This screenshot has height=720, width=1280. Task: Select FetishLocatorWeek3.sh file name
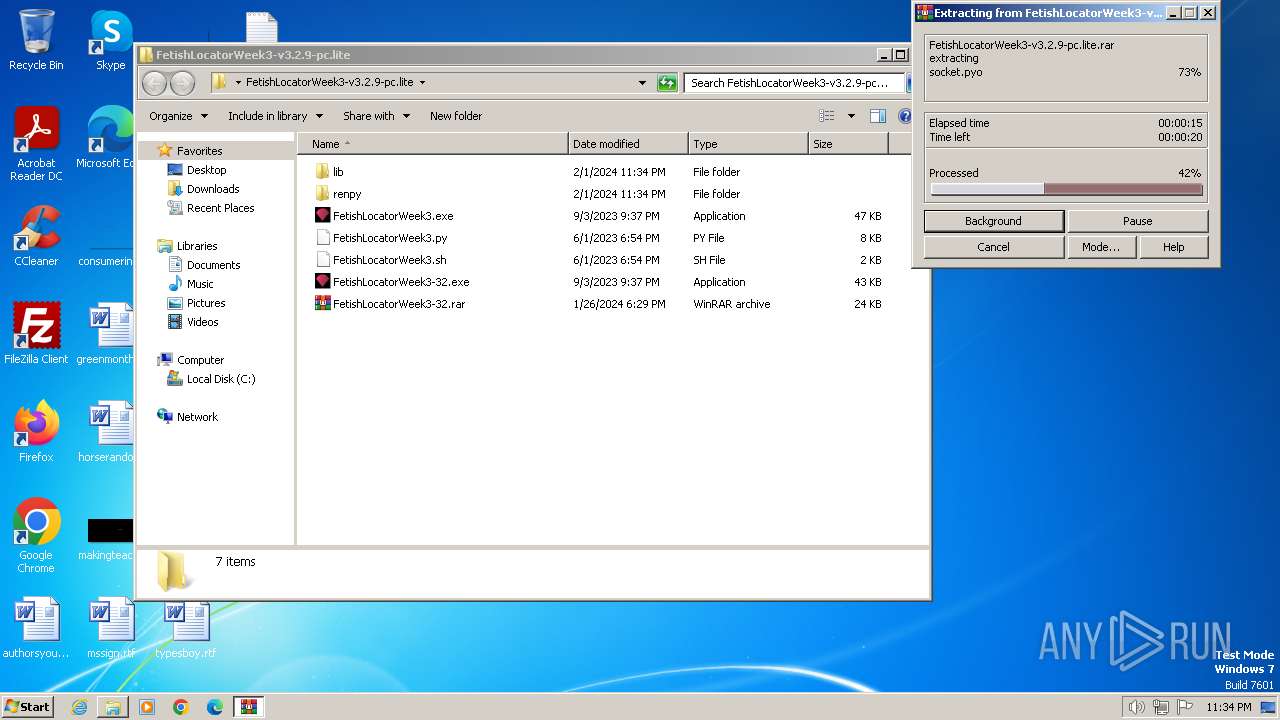390,260
